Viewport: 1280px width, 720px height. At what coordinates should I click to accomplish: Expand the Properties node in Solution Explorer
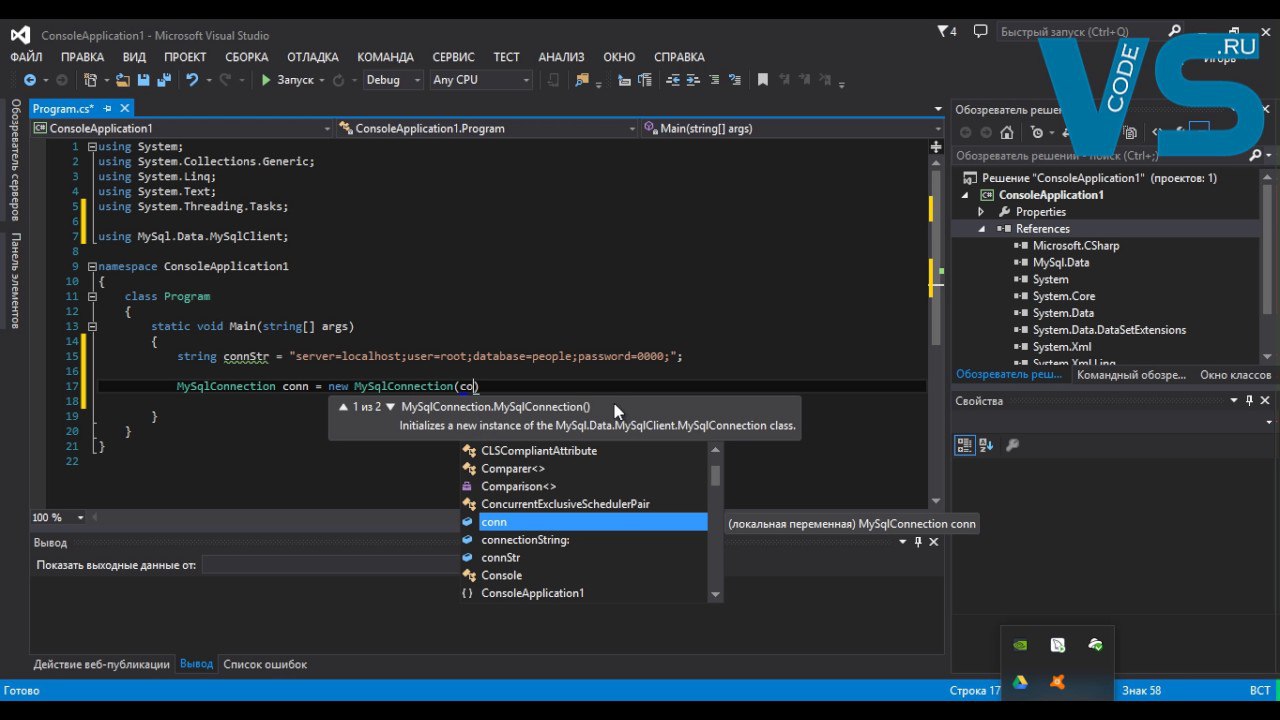981,212
